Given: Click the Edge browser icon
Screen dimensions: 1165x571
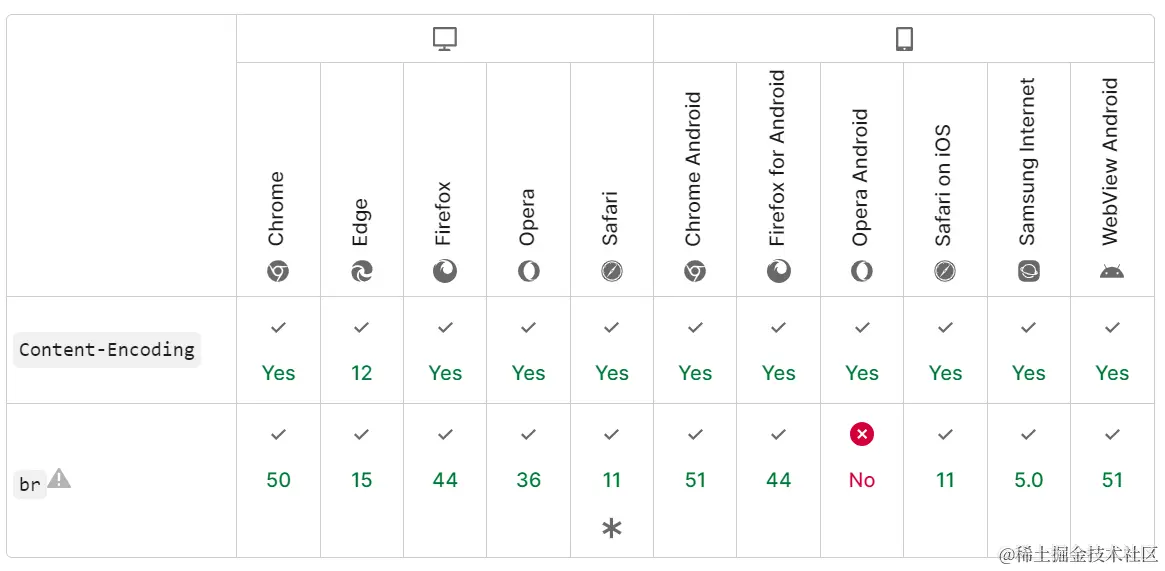Looking at the screenshot, I should coord(361,271).
